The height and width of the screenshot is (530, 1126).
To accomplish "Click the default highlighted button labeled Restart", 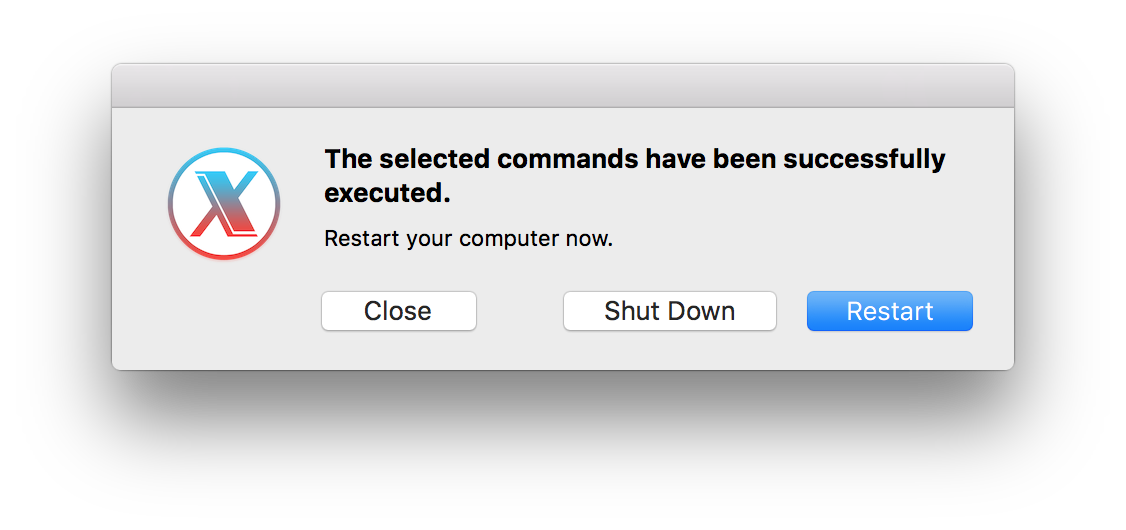I will click(890, 311).
